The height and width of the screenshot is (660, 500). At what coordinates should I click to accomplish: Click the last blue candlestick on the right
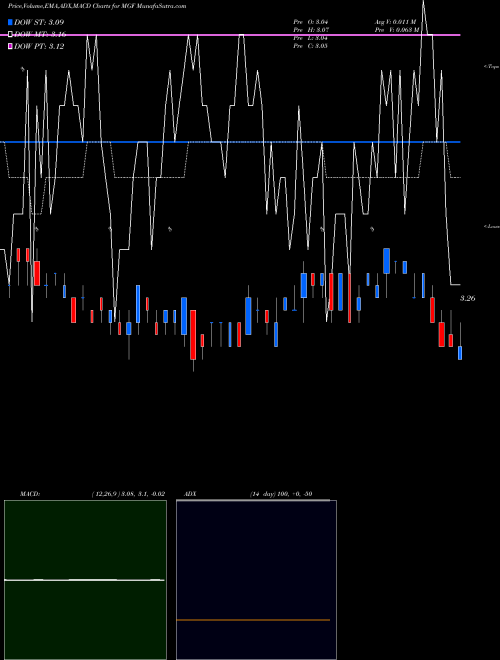pyautogui.click(x=460, y=353)
